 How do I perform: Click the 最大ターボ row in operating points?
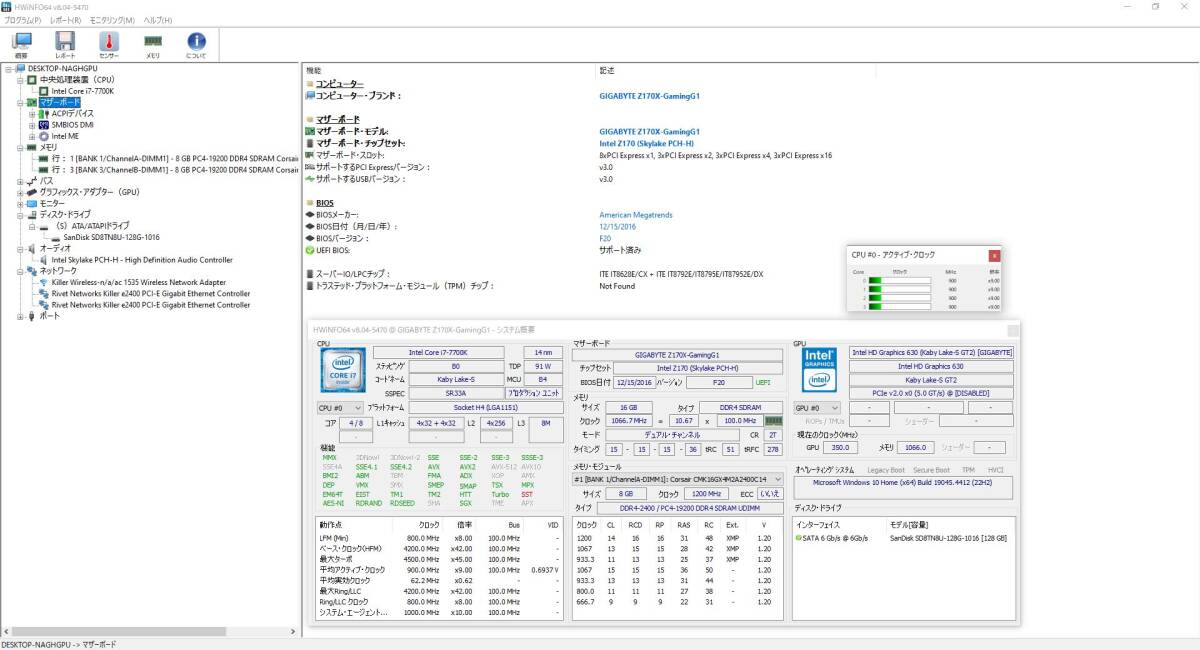tap(440, 560)
